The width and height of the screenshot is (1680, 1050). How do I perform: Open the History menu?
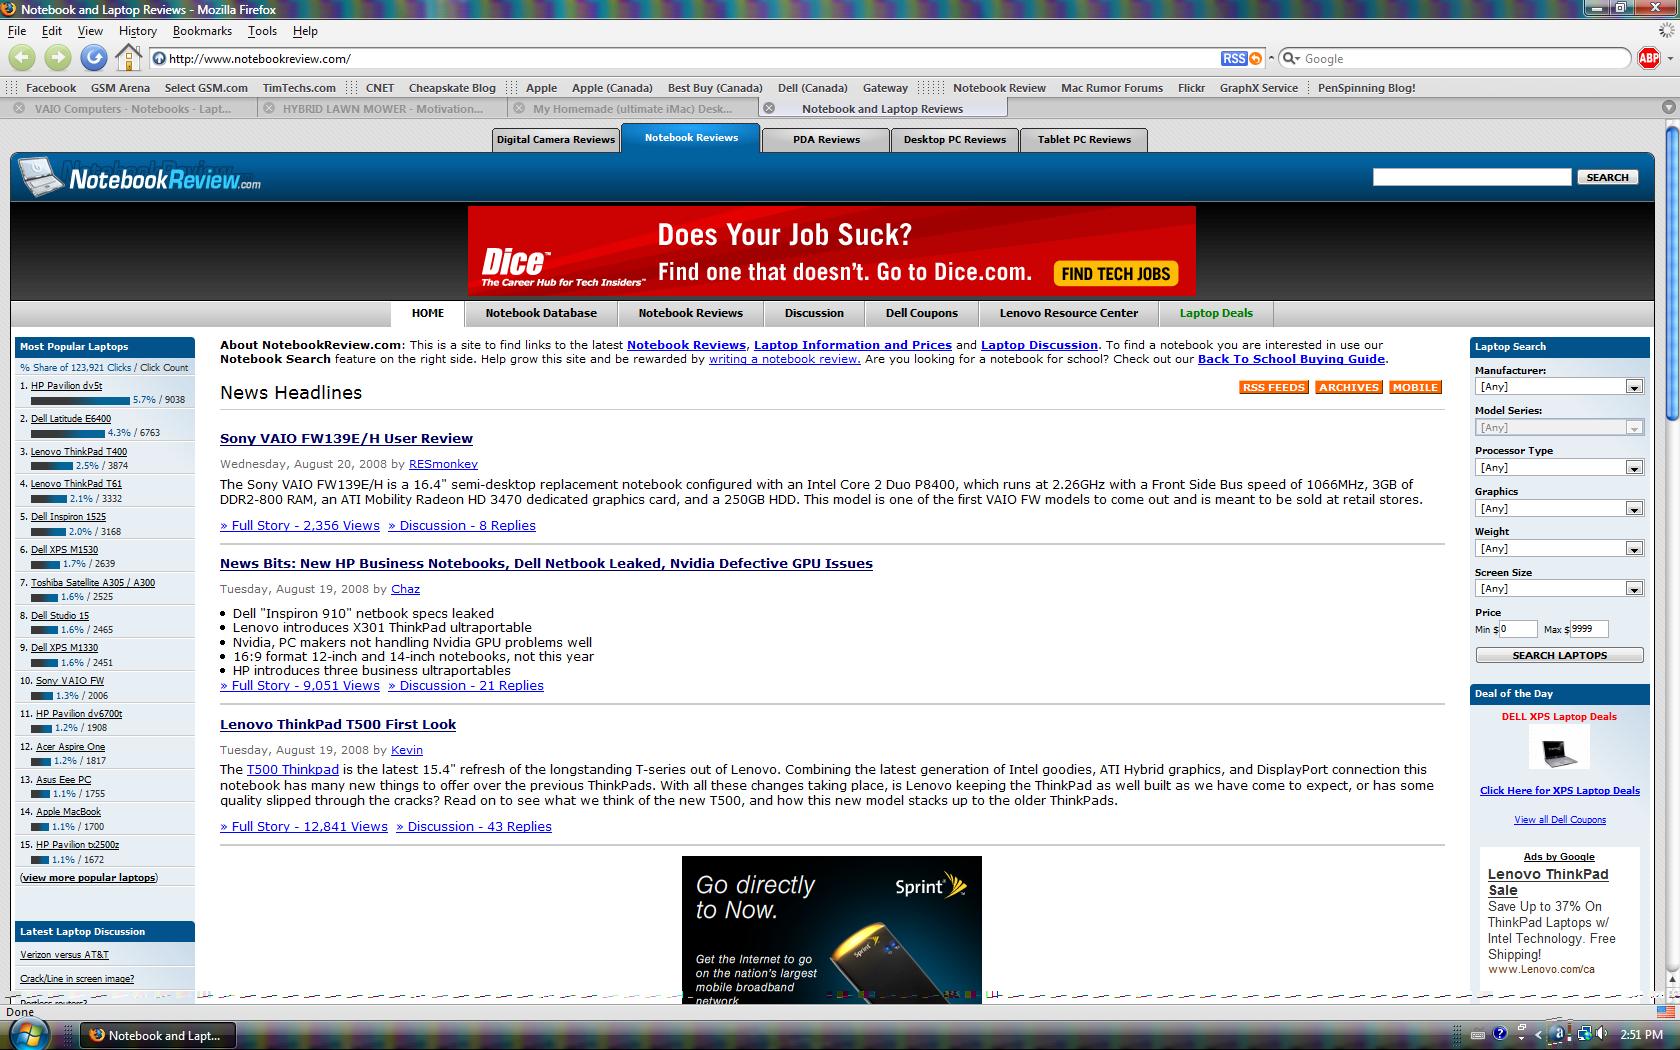tap(137, 31)
